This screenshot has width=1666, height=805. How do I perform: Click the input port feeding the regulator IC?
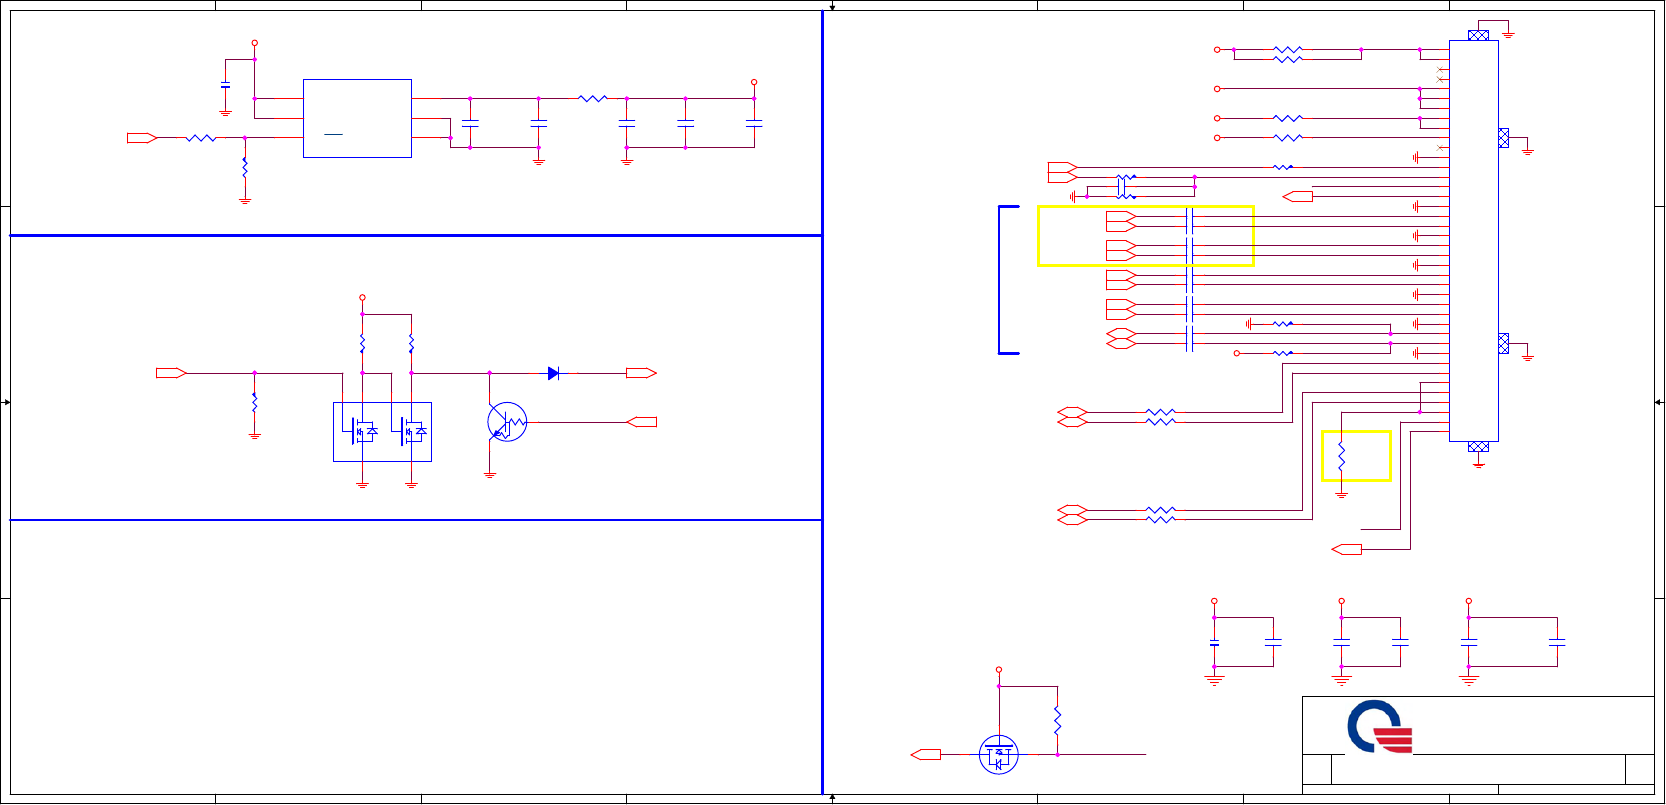[142, 138]
